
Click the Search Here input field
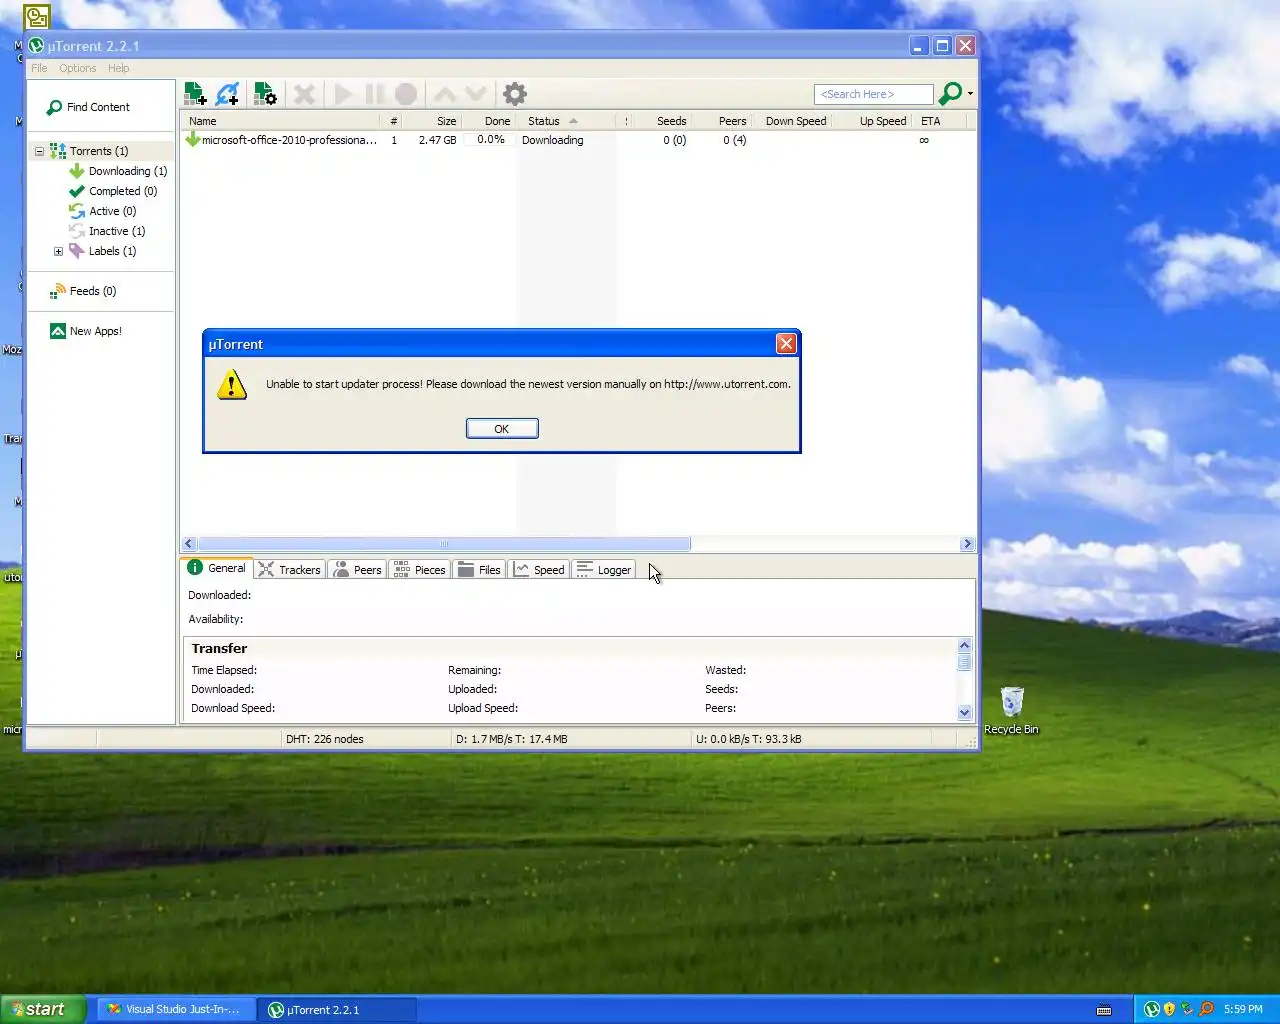(x=873, y=94)
